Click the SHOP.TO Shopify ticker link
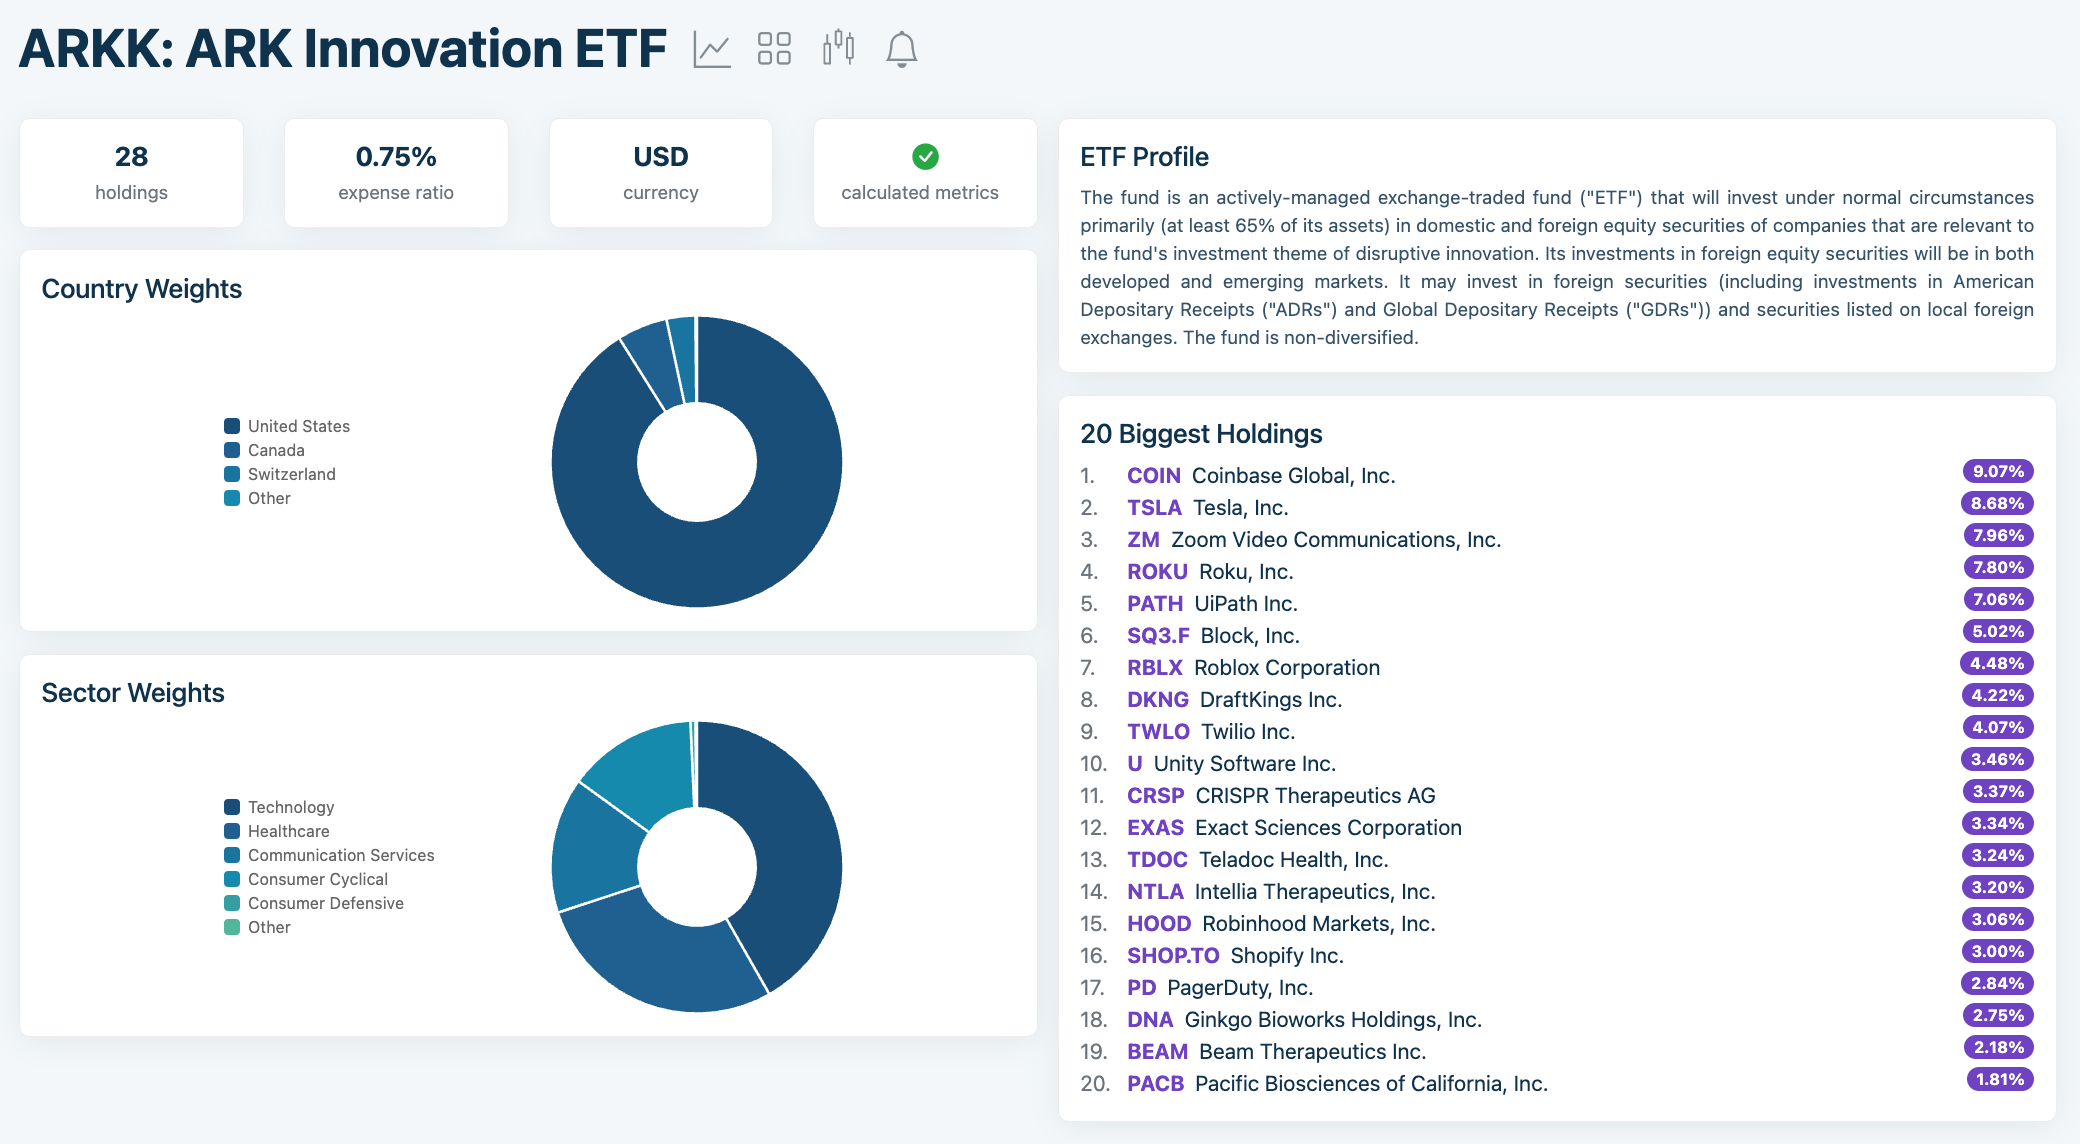This screenshot has width=2080, height=1144. 1173,955
